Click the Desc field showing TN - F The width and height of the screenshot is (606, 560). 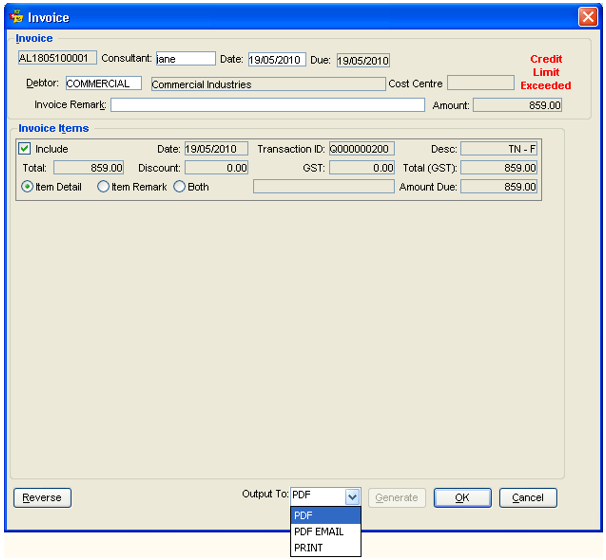click(x=499, y=149)
